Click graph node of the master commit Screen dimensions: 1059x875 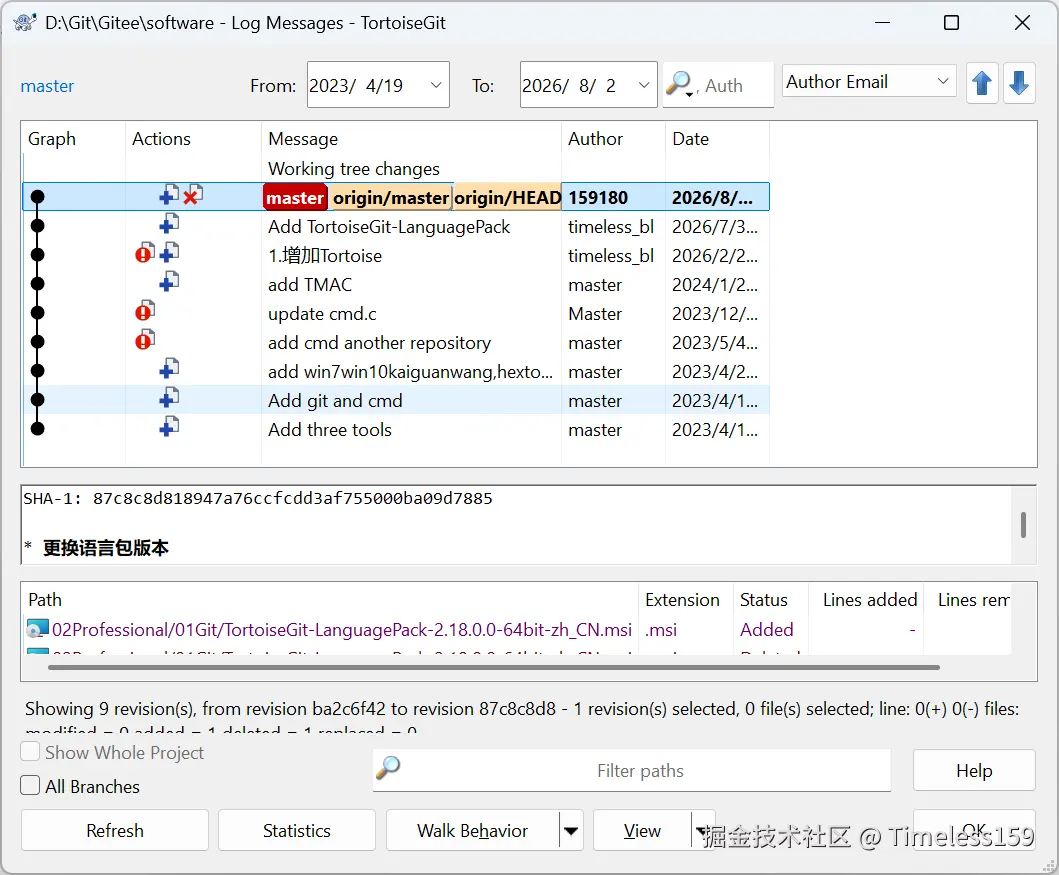38,196
